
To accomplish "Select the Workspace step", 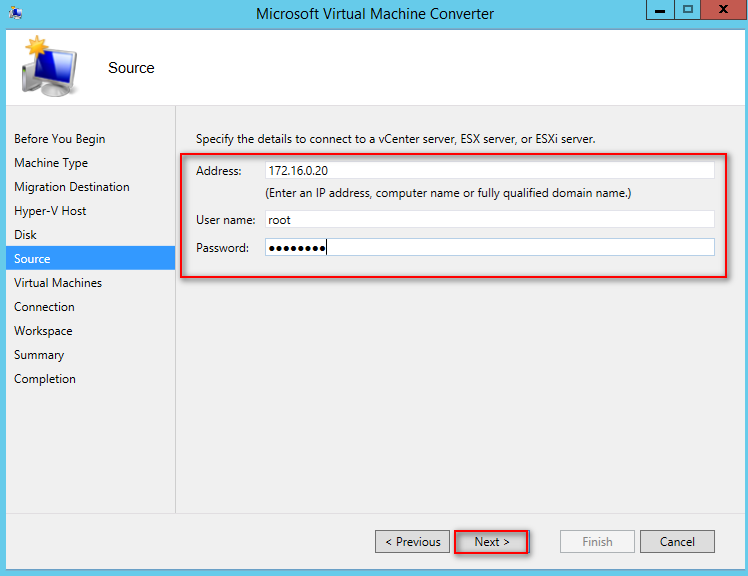I will coord(43,331).
